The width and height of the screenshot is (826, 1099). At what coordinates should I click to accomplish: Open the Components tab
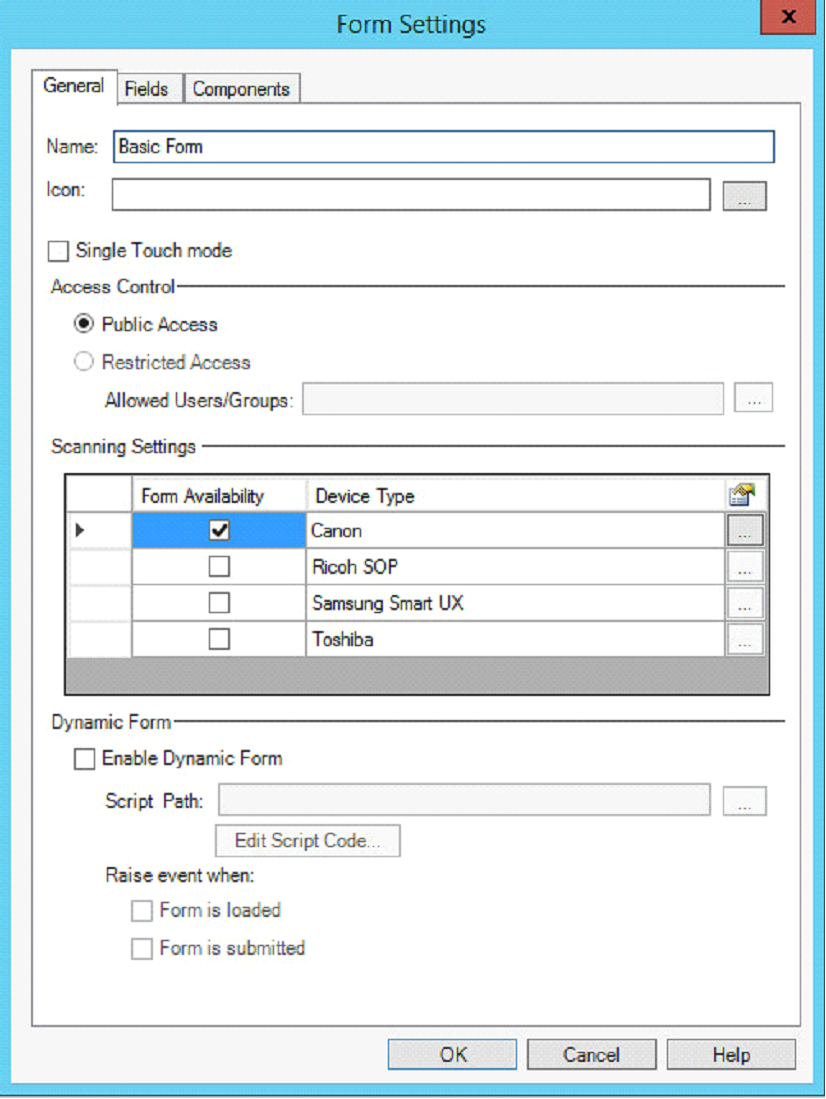[x=241, y=89]
